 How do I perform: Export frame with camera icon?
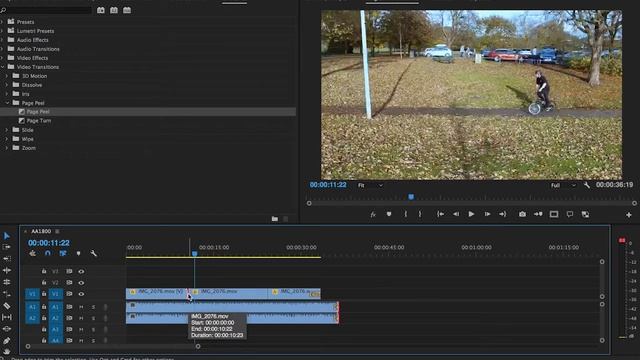522,214
